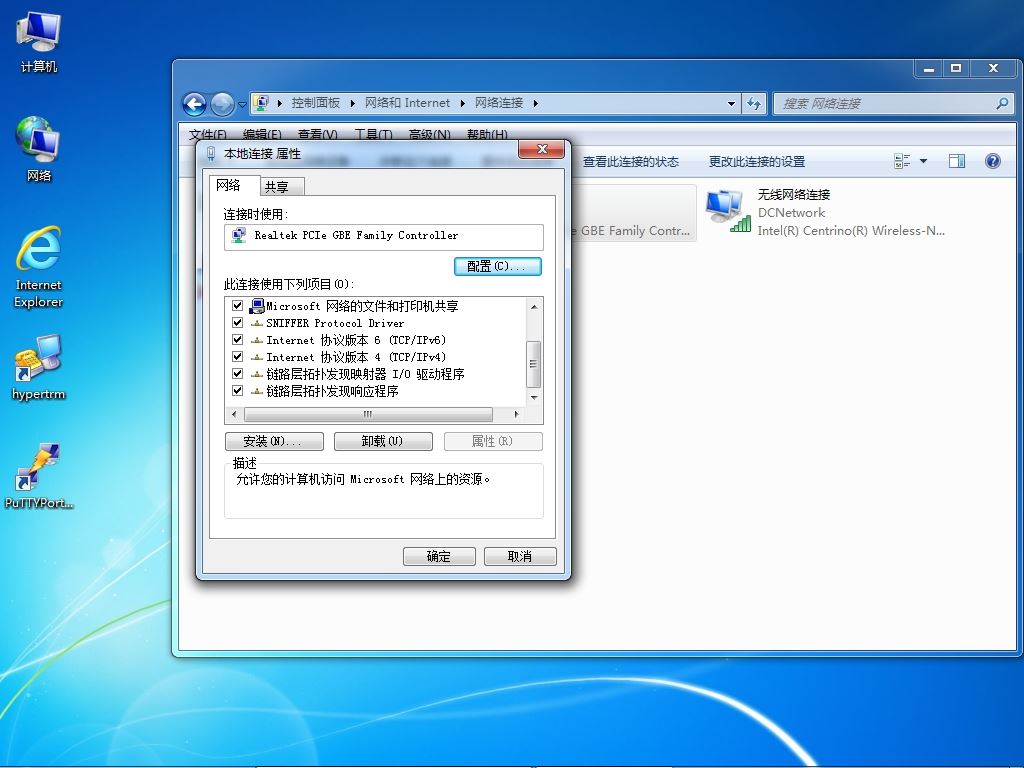Screen dimensions: 1024x768
Task: Expand the address bar history dropdown
Action: [731, 103]
